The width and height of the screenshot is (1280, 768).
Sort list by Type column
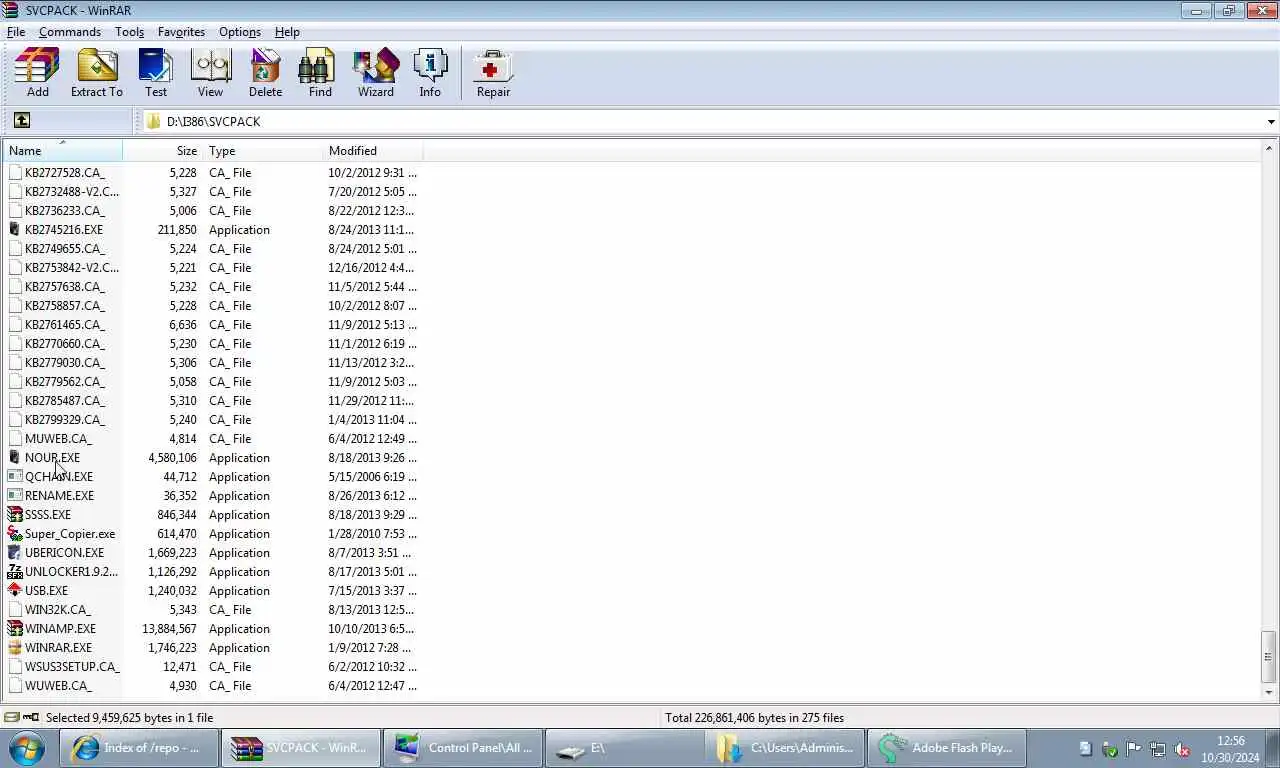point(264,151)
